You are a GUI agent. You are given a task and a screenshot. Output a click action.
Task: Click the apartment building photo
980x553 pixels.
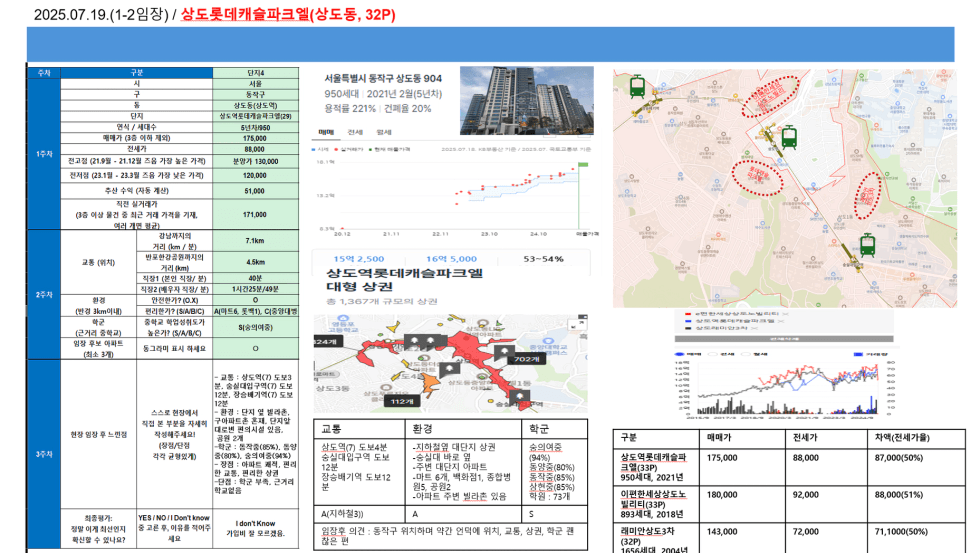(526, 101)
